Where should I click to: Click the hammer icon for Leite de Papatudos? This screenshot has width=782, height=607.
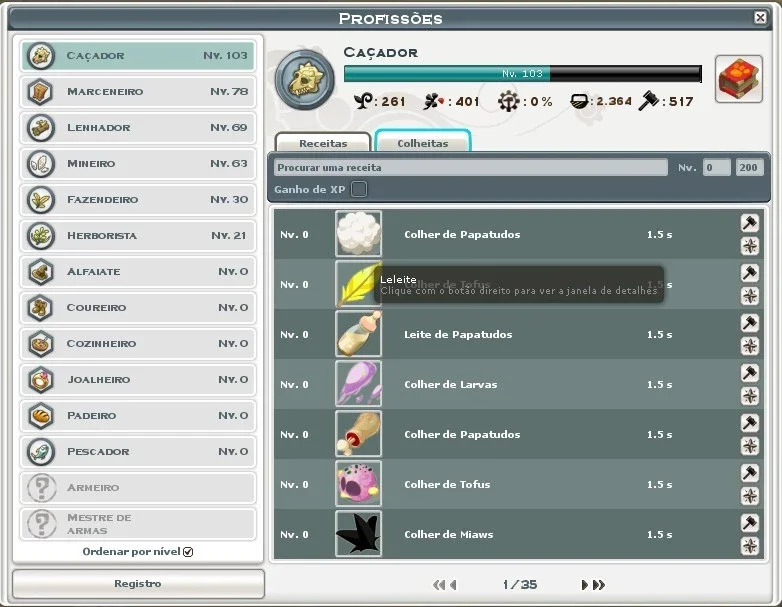click(750, 323)
